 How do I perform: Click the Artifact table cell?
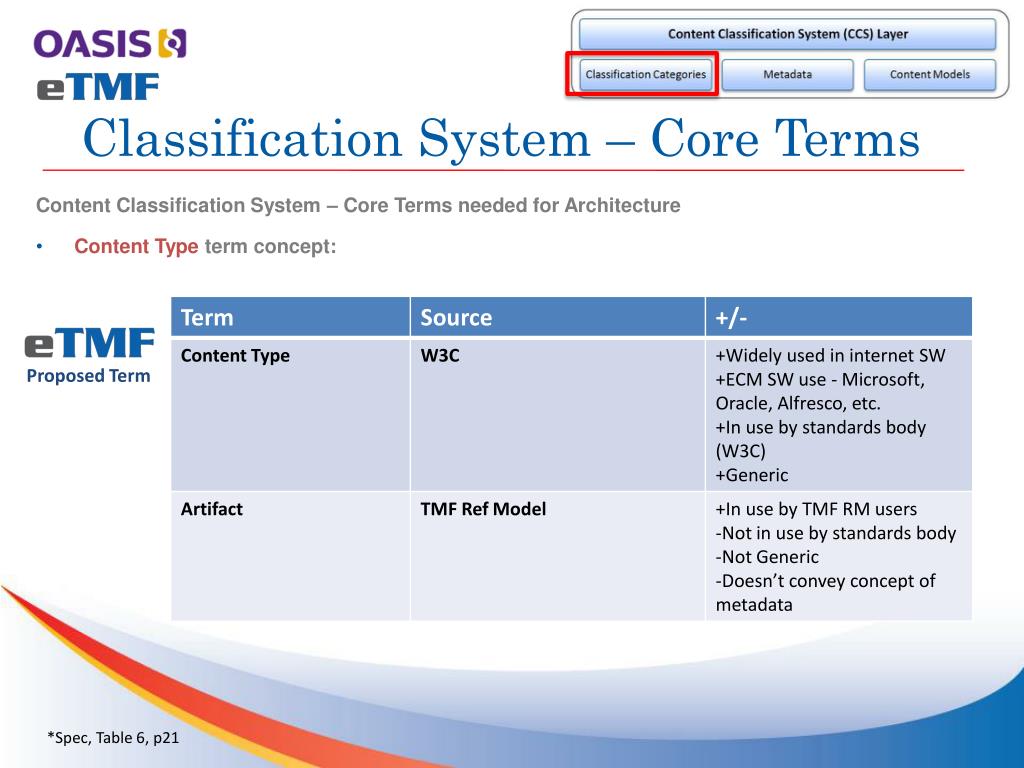(x=291, y=556)
